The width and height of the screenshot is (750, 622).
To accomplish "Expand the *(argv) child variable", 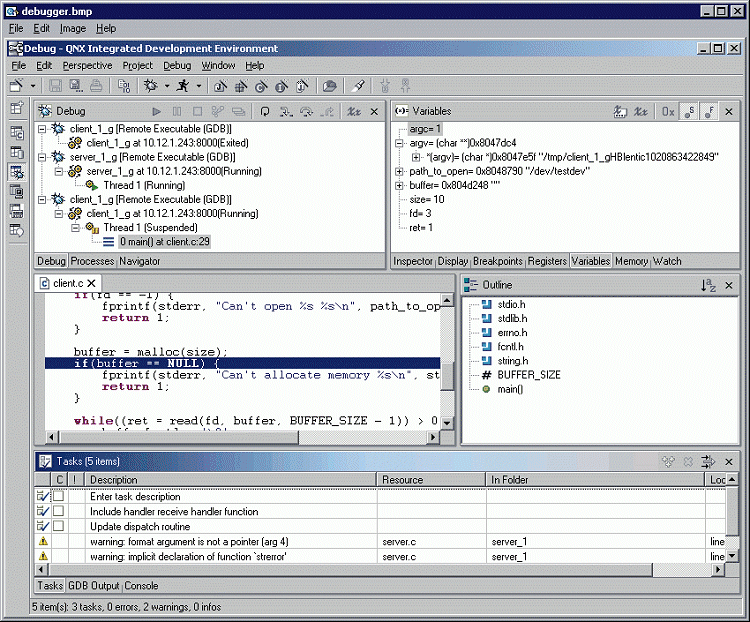I will coord(416,157).
